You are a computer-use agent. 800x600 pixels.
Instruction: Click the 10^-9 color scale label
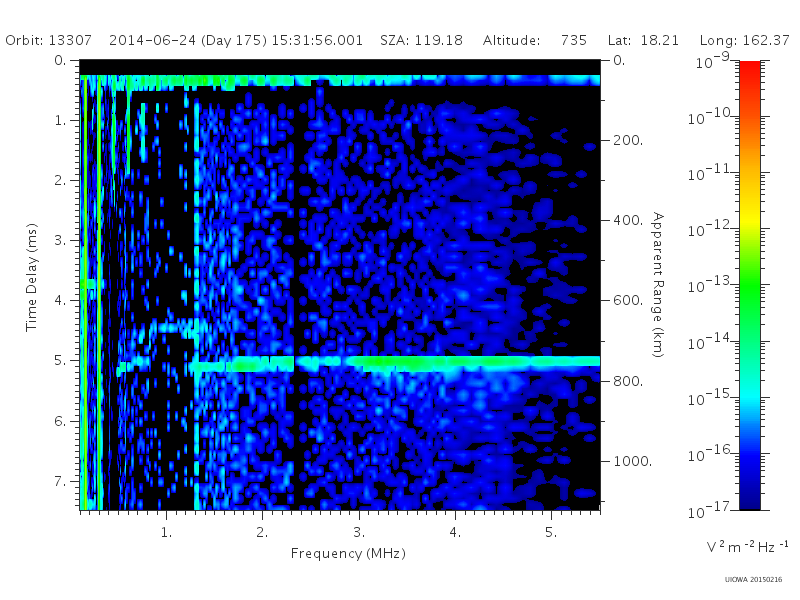tap(712, 61)
